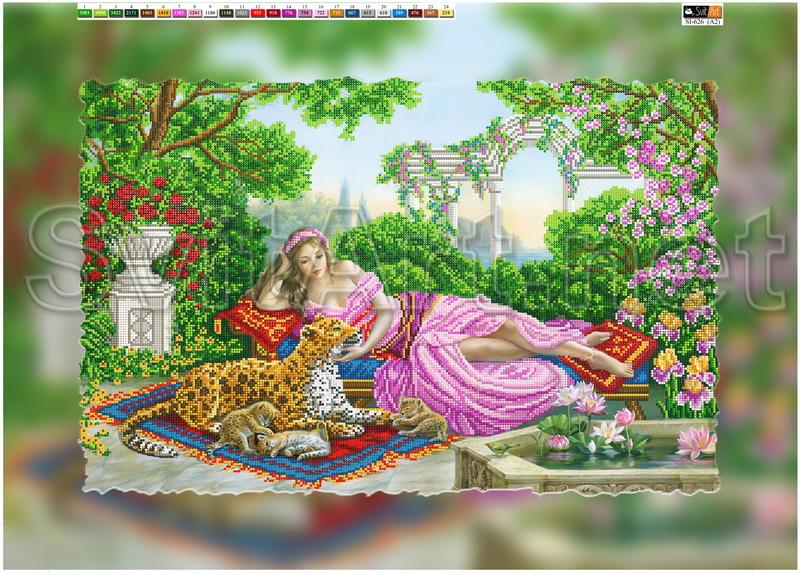Choose the blue 667 color swatch
Screen dimensions: 800x573
click(x=353, y=14)
